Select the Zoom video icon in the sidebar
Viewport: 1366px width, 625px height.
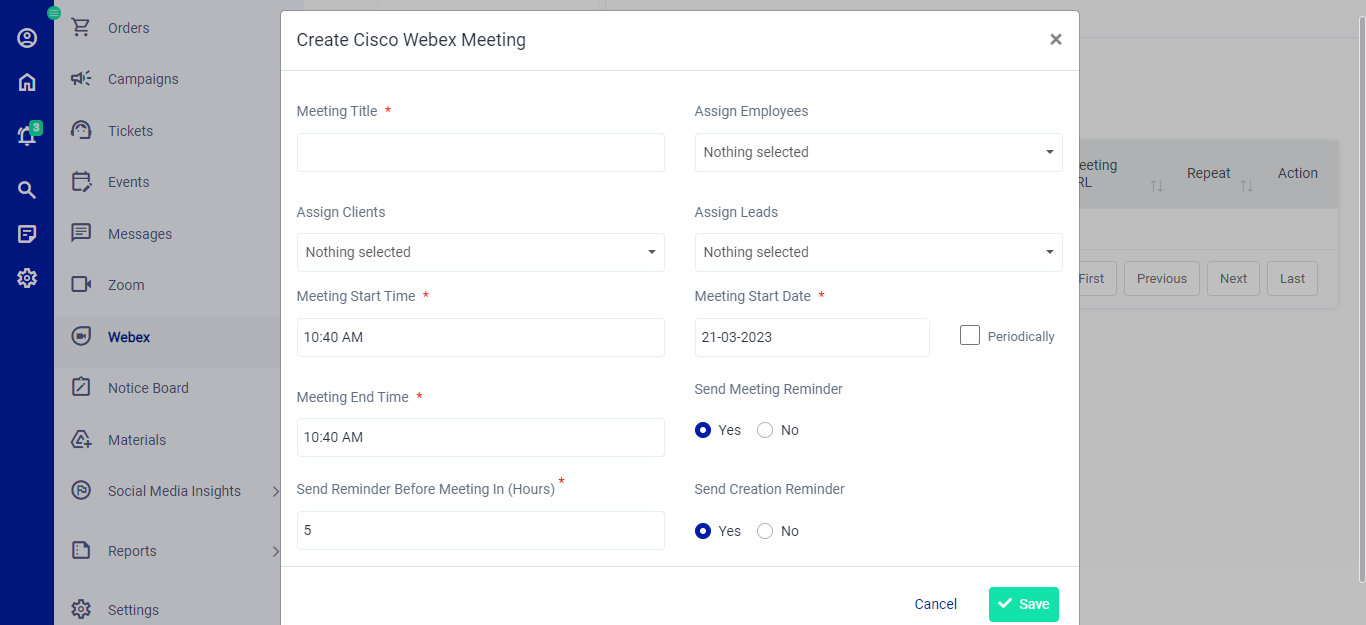(80, 284)
